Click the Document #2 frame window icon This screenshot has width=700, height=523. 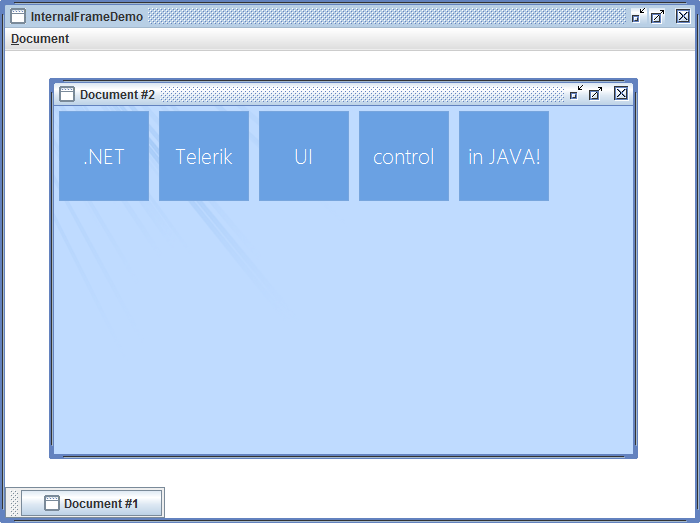point(67,94)
